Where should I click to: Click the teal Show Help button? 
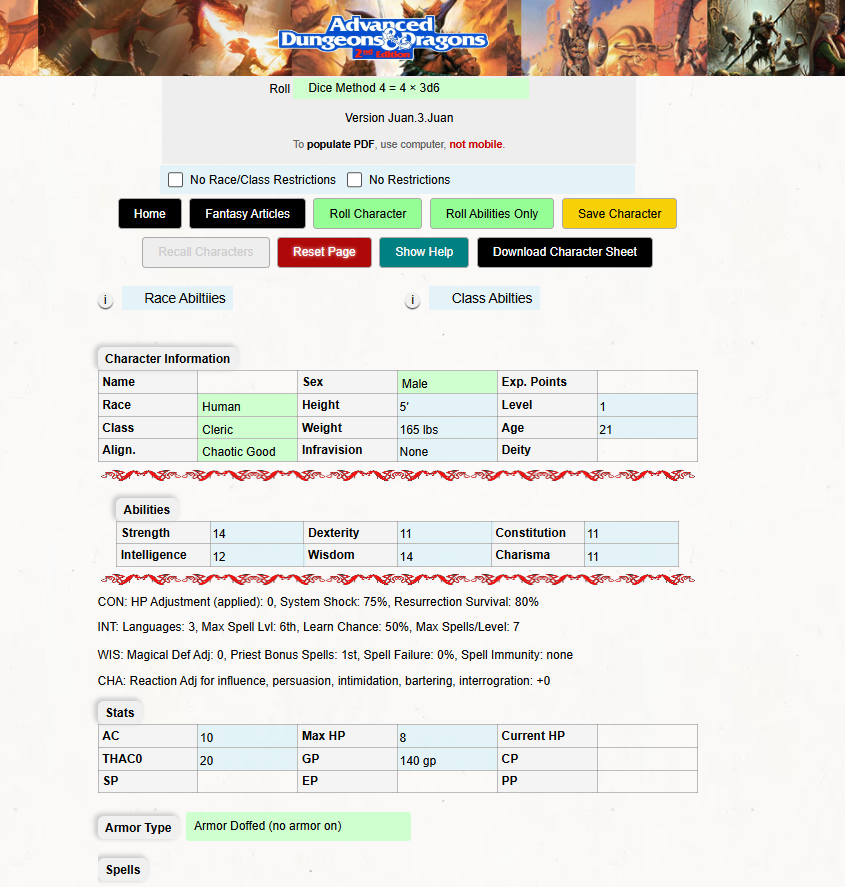tap(424, 252)
